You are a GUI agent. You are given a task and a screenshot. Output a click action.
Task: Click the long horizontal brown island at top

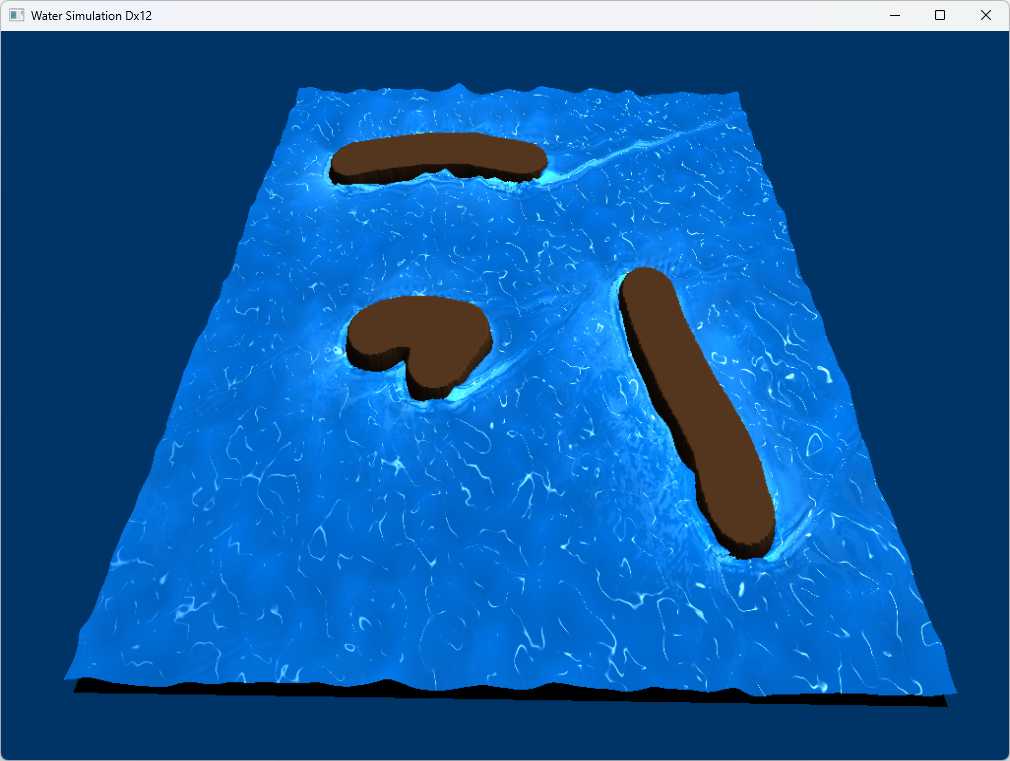click(x=438, y=159)
